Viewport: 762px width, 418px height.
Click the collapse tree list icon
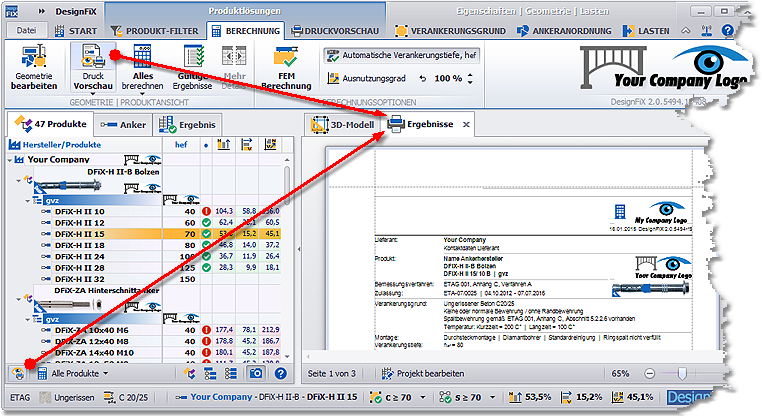point(230,373)
